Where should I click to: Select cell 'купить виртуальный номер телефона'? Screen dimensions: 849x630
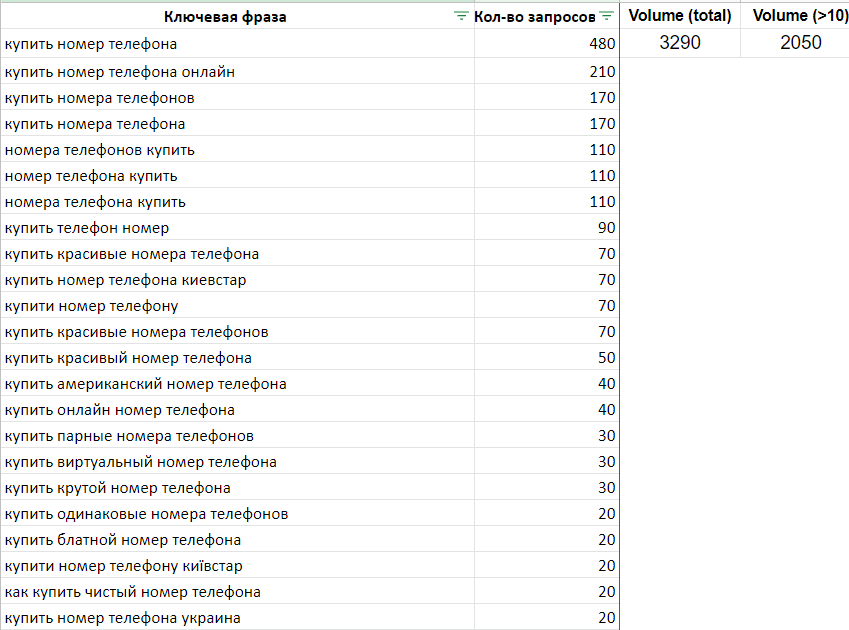[141, 462]
